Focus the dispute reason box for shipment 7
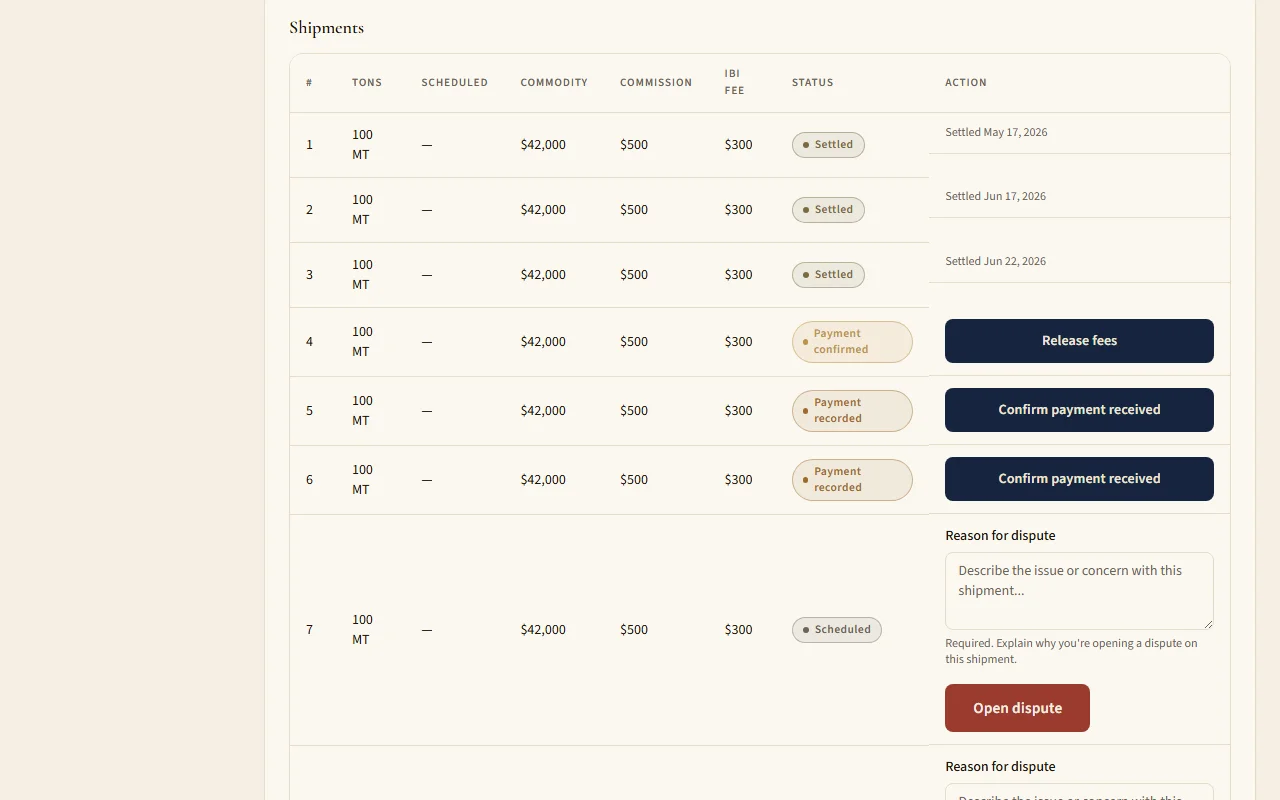Viewport: 1280px width, 800px height. click(1079, 591)
